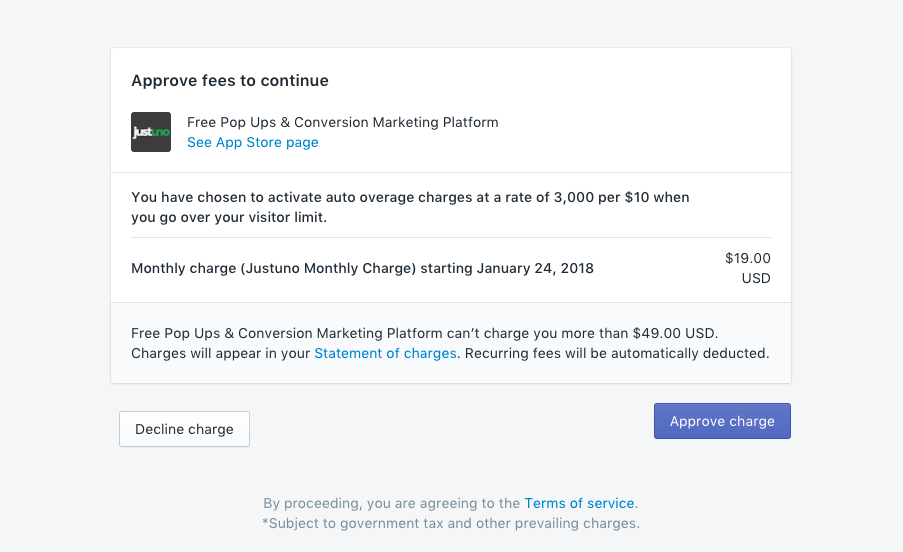Image resolution: width=903 pixels, height=552 pixels.
Task: Click the Decline charge button
Action: click(x=184, y=429)
